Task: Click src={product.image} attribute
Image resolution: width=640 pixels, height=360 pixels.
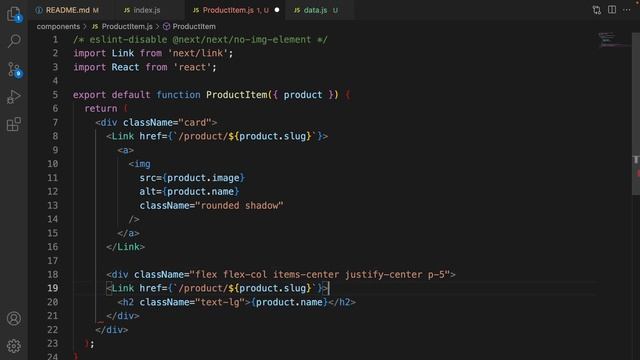Action: coord(192,178)
